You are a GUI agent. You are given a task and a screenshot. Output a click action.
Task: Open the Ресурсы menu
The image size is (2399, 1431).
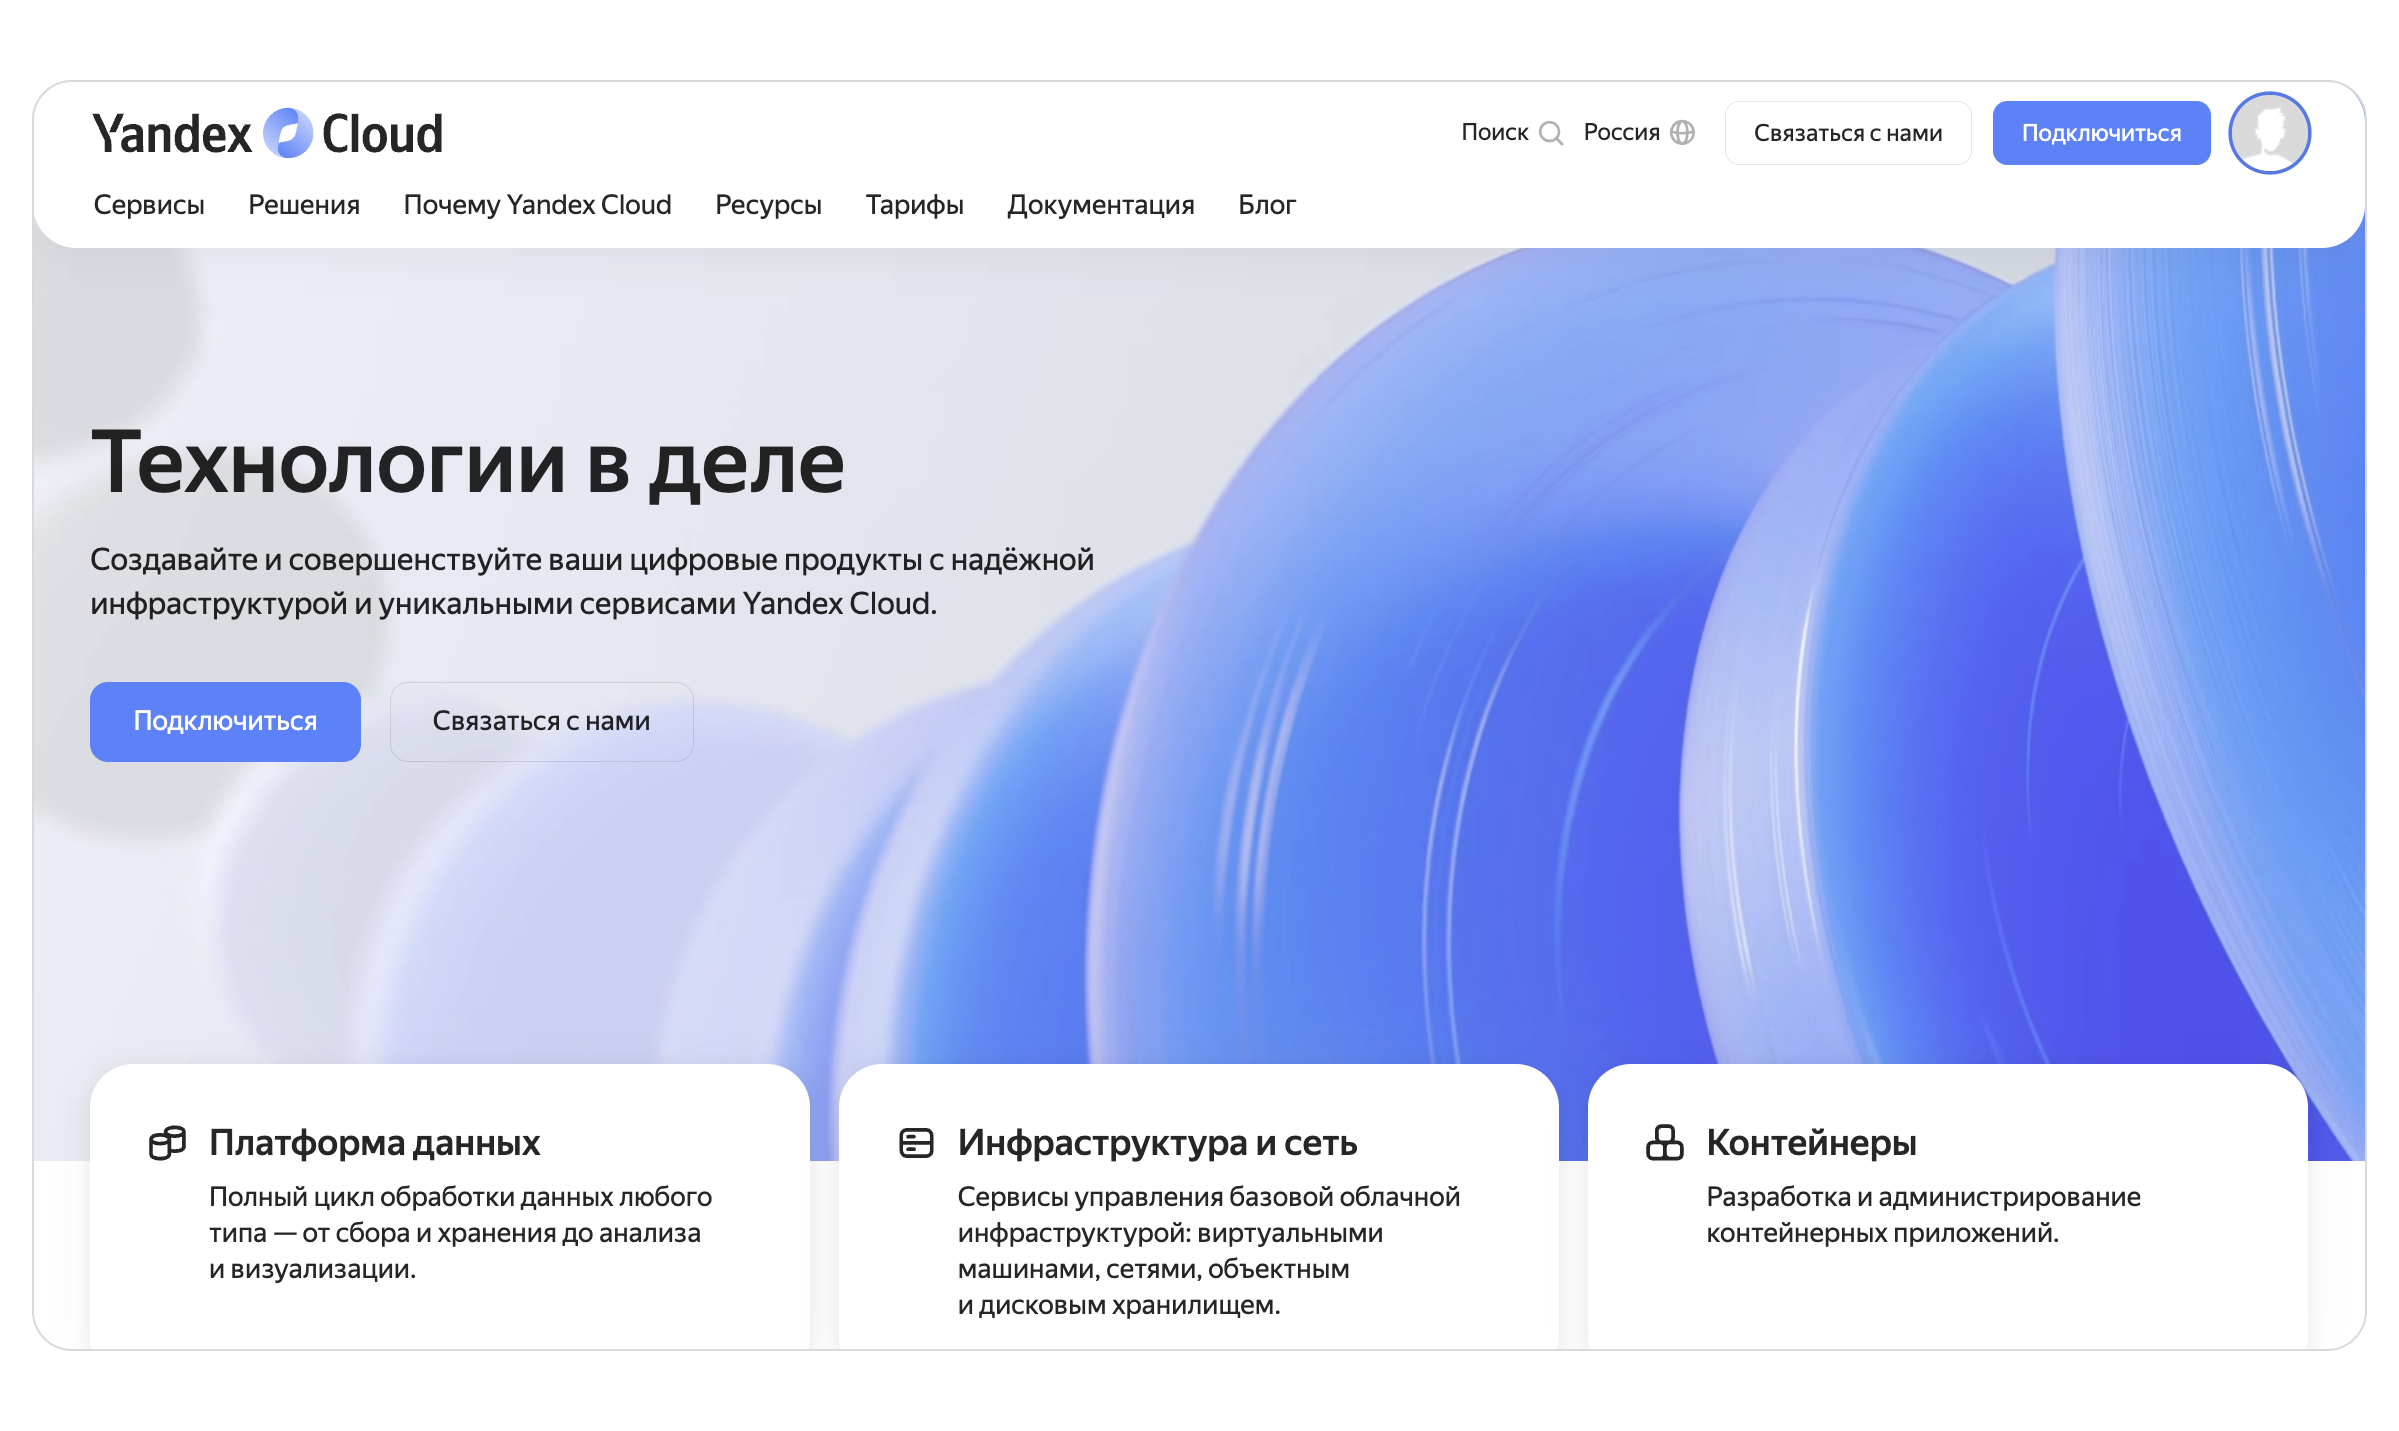768,205
